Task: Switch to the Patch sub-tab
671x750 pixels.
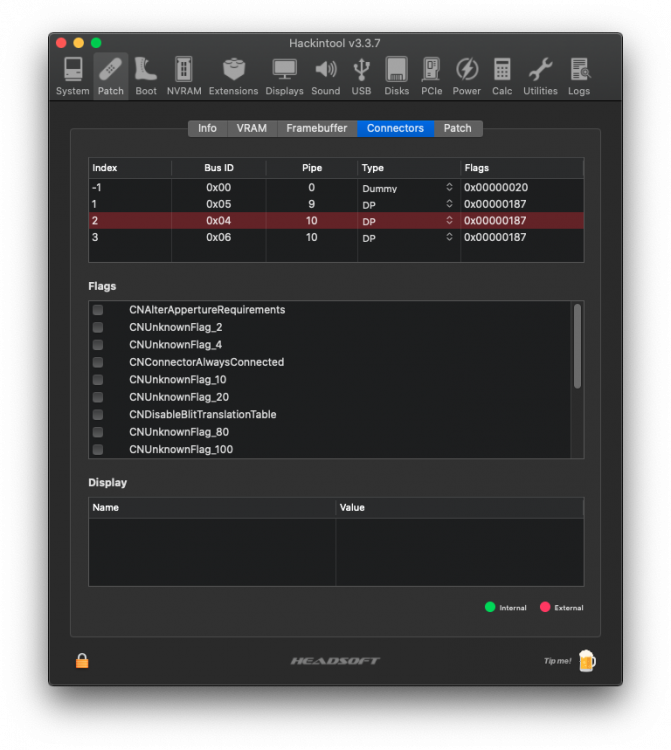Action: pyautogui.click(x=458, y=128)
